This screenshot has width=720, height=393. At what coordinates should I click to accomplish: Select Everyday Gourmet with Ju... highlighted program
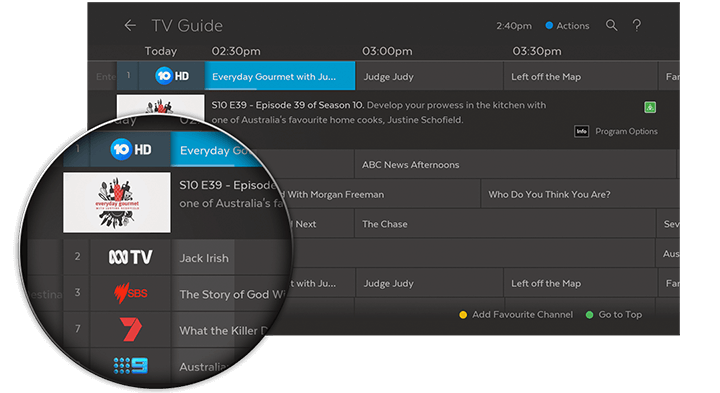[280, 76]
